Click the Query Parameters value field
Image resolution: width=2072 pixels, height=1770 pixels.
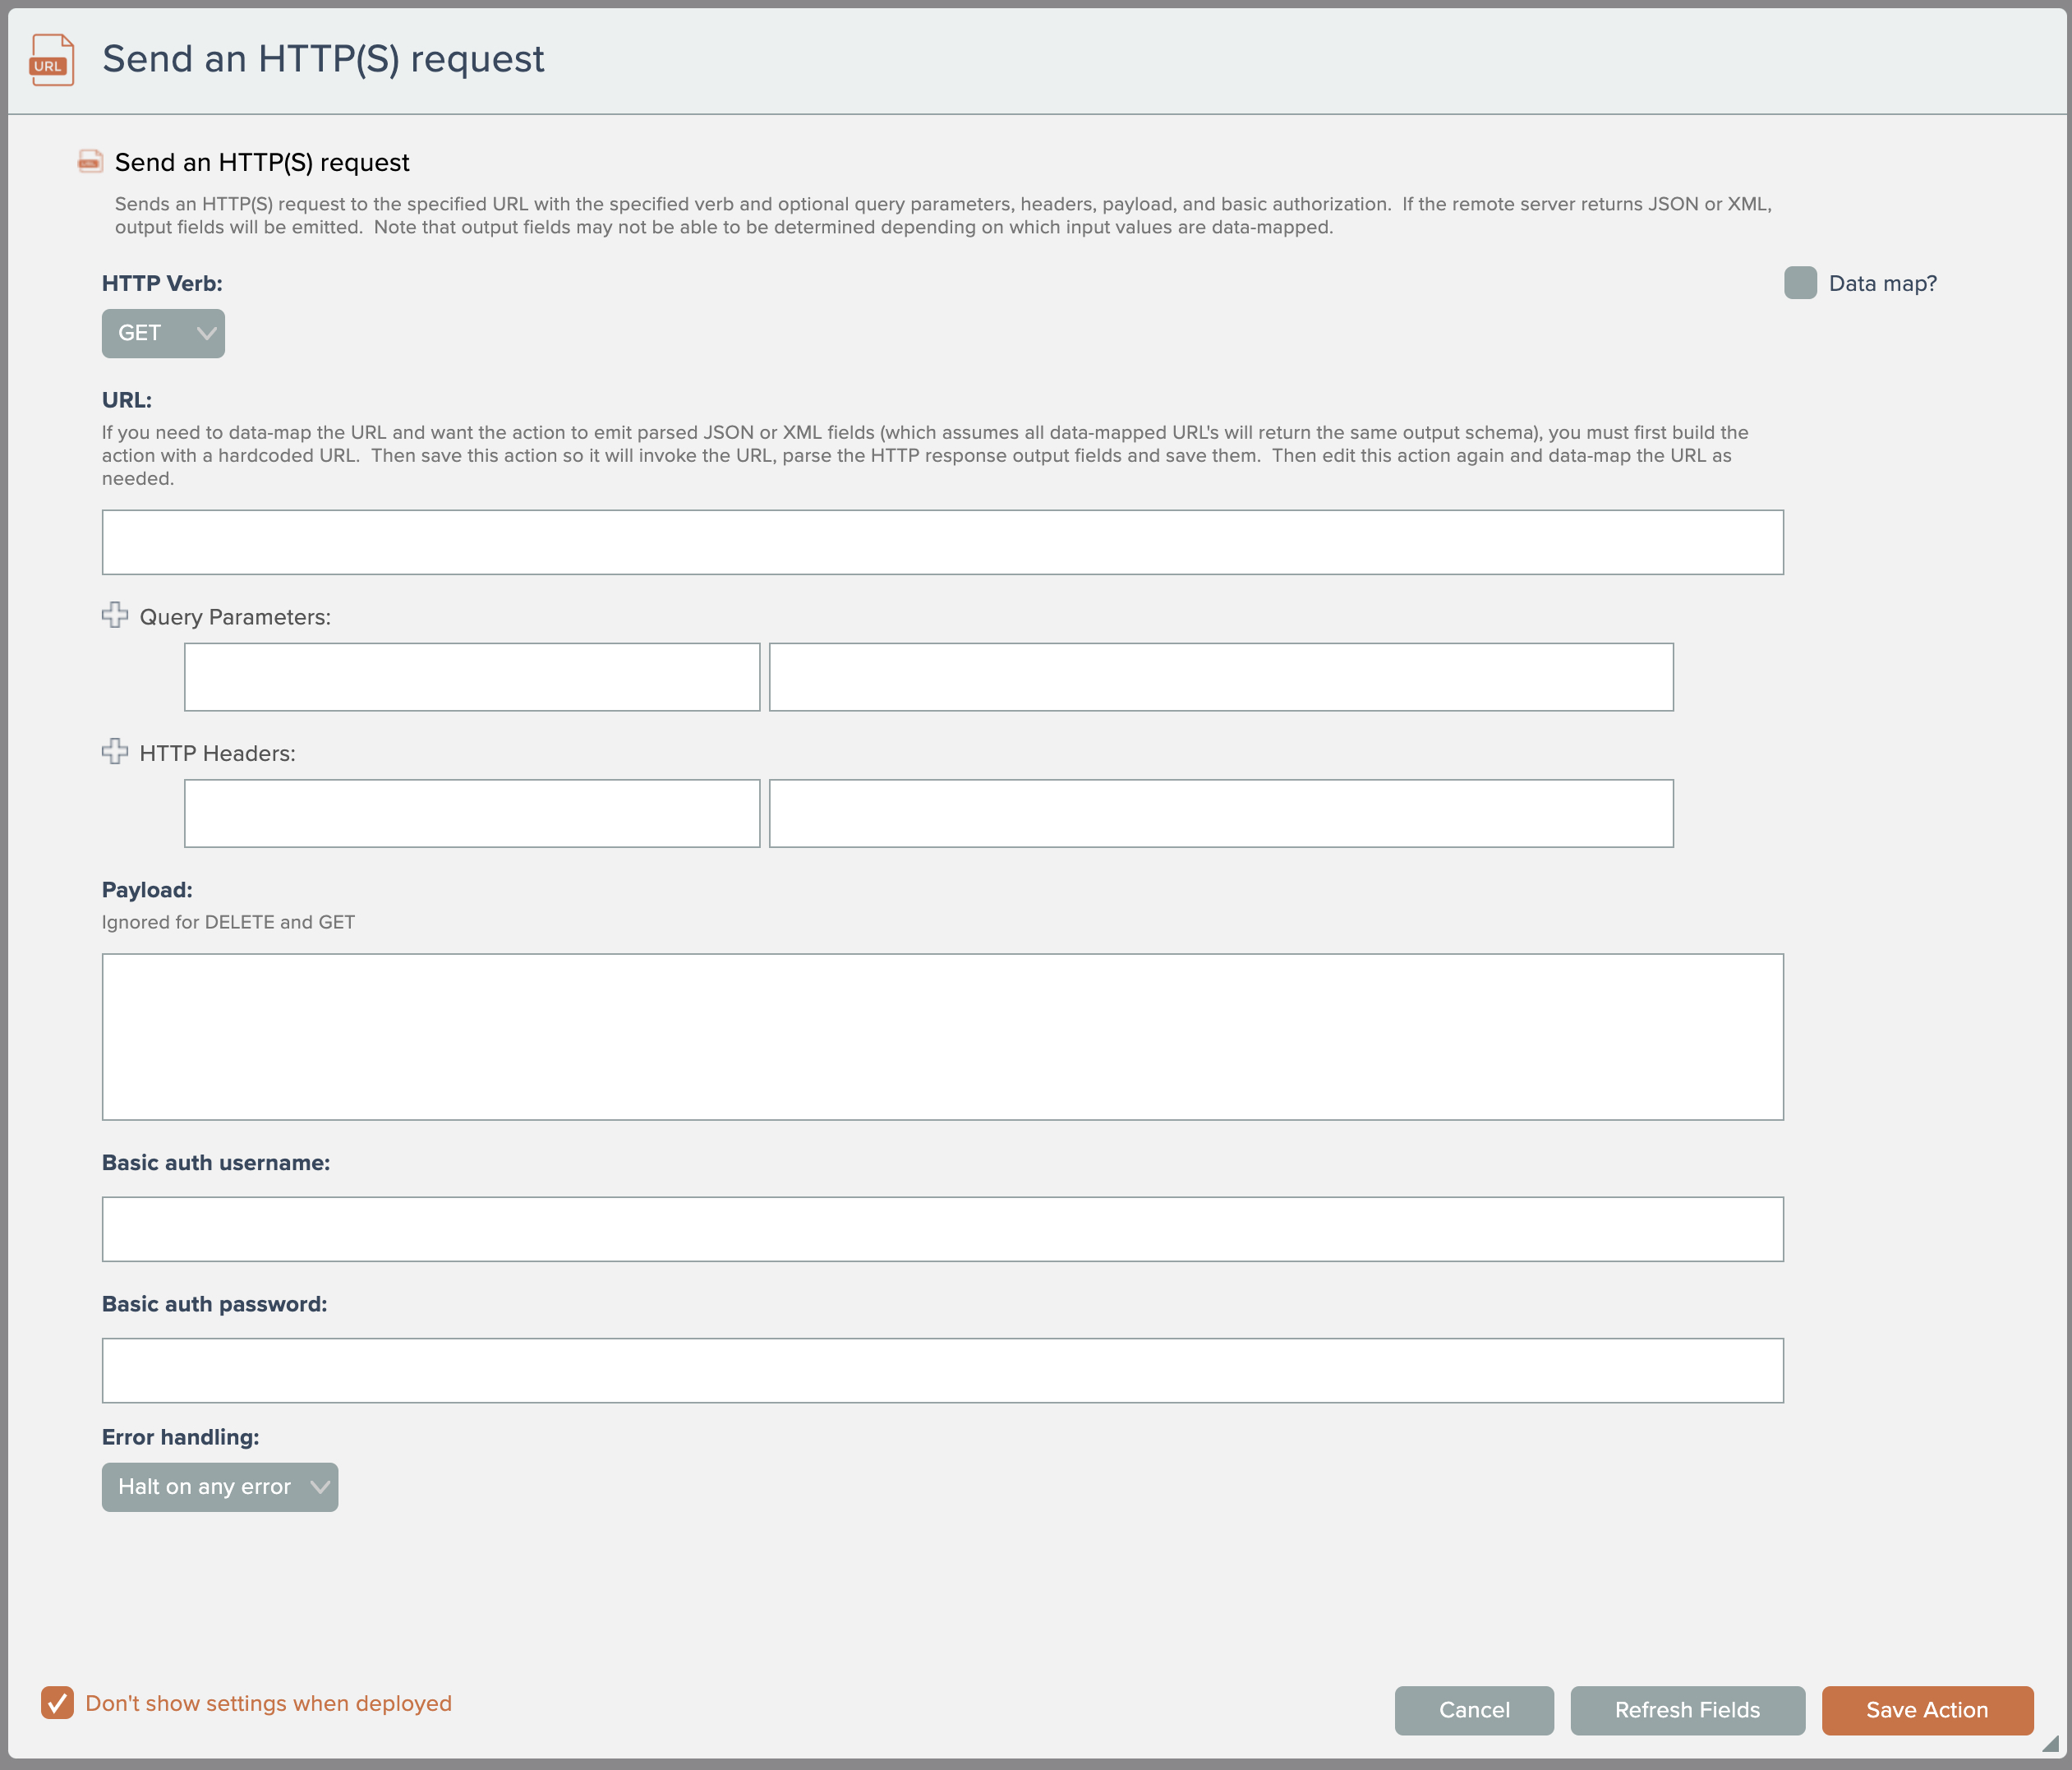pyautogui.click(x=1221, y=677)
